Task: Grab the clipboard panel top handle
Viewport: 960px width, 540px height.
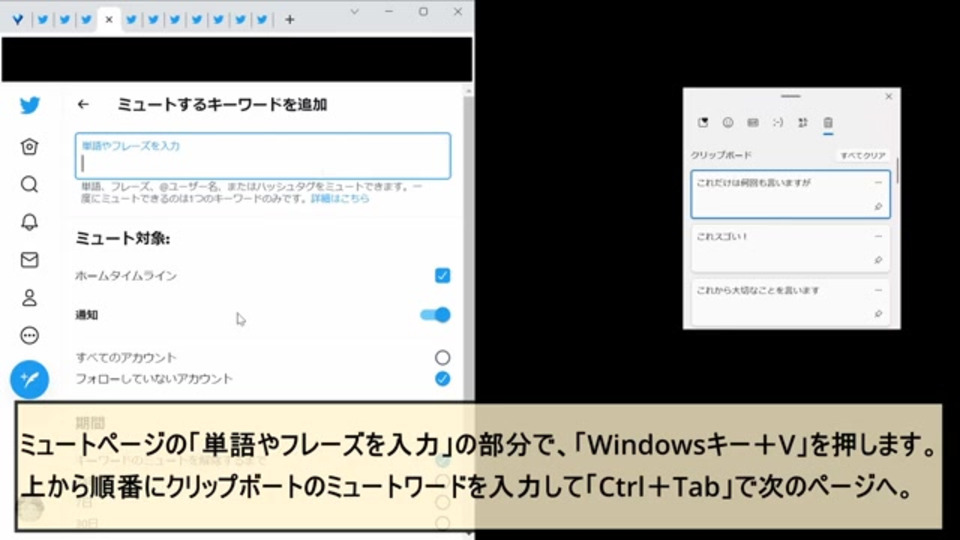Action: click(790, 96)
